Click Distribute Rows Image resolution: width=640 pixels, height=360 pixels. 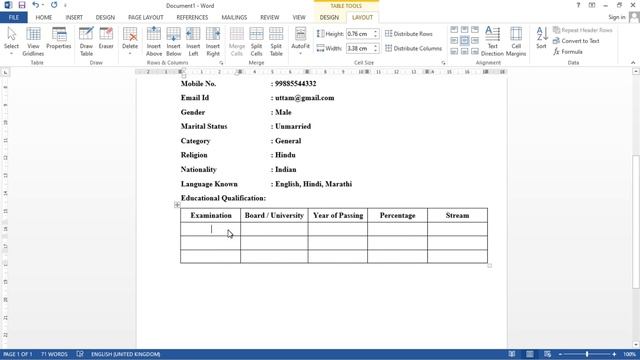pos(409,34)
